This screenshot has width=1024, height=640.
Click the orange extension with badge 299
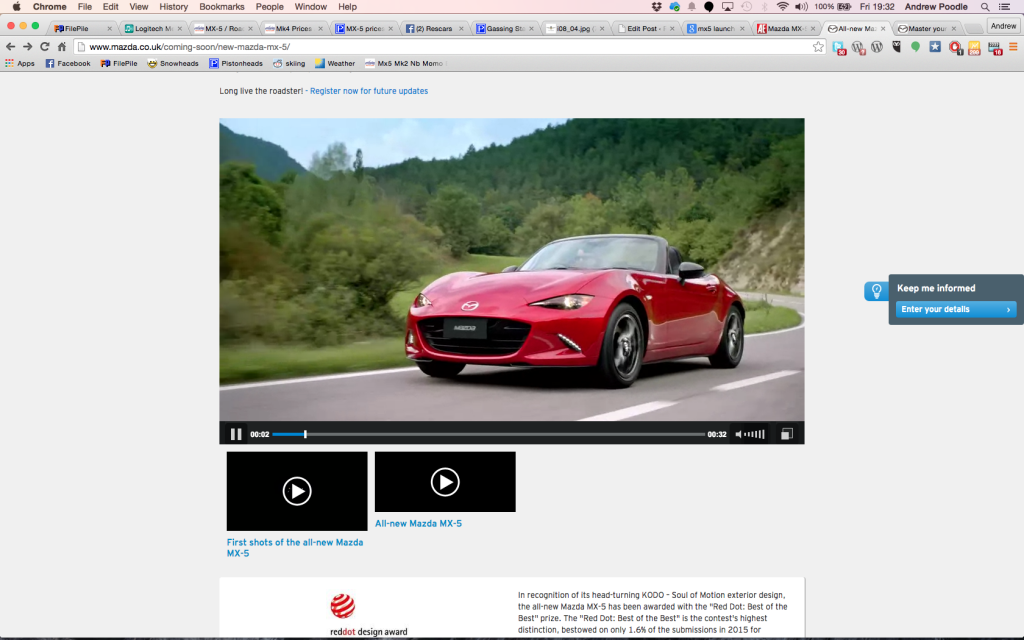[x=974, y=48]
